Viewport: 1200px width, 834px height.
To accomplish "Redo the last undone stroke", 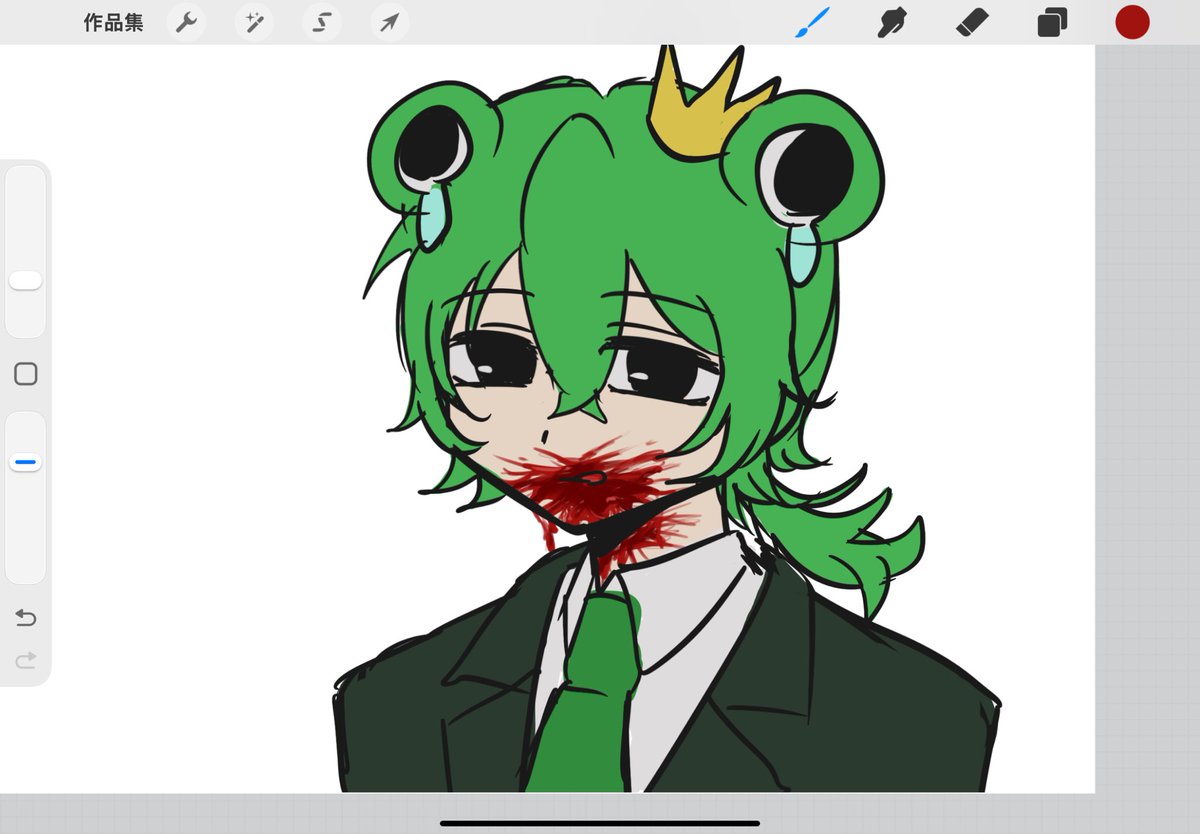I will coord(26,659).
